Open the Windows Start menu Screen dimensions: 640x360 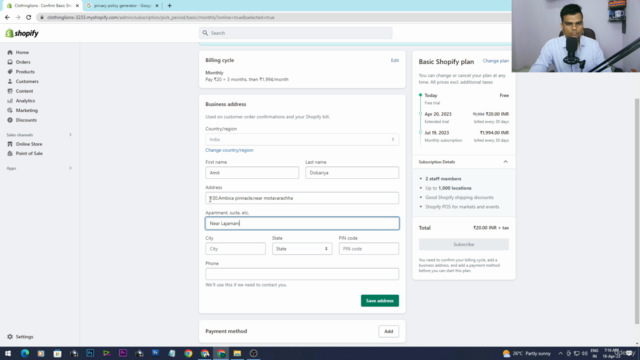(8, 353)
